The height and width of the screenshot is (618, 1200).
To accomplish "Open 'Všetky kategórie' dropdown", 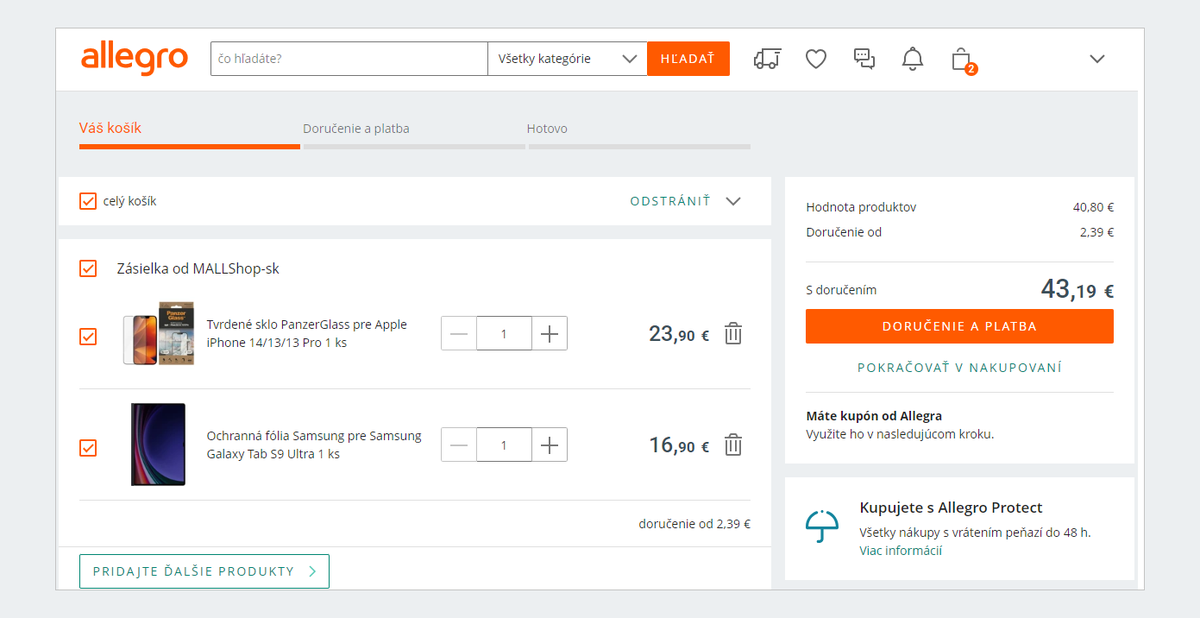I will coord(568,59).
